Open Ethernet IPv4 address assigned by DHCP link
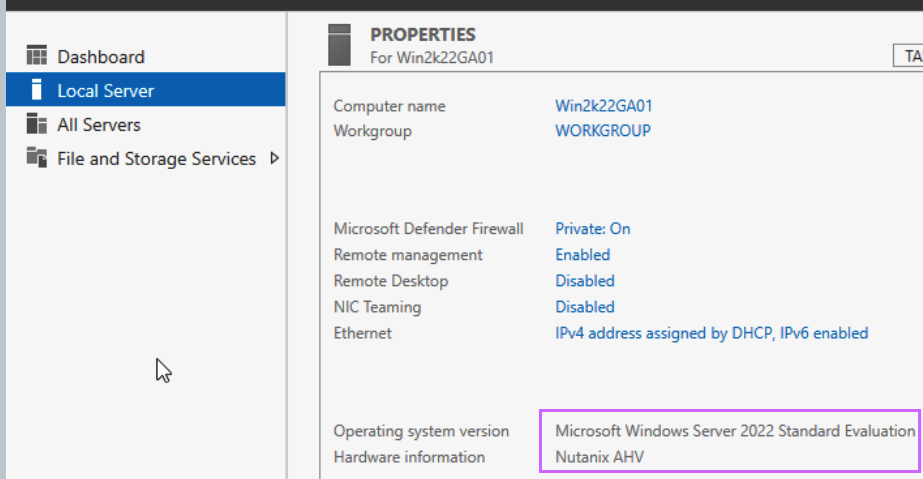The width and height of the screenshot is (923, 479). pos(712,333)
